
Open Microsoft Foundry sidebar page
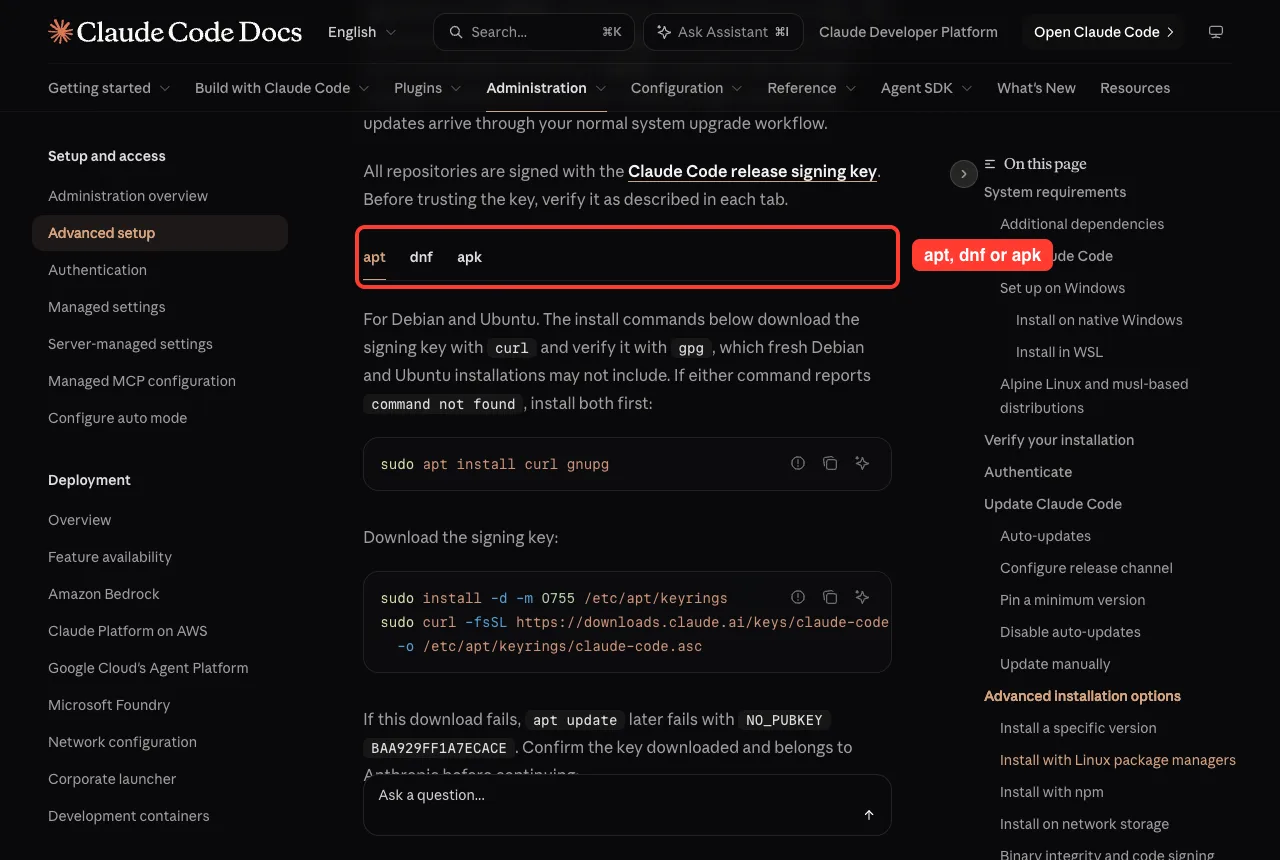coord(109,705)
